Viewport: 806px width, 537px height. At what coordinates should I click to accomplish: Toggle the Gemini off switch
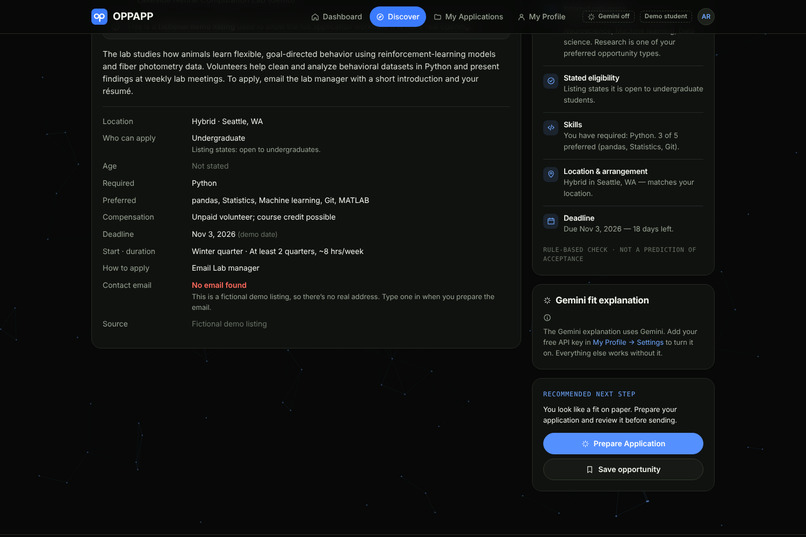point(609,16)
